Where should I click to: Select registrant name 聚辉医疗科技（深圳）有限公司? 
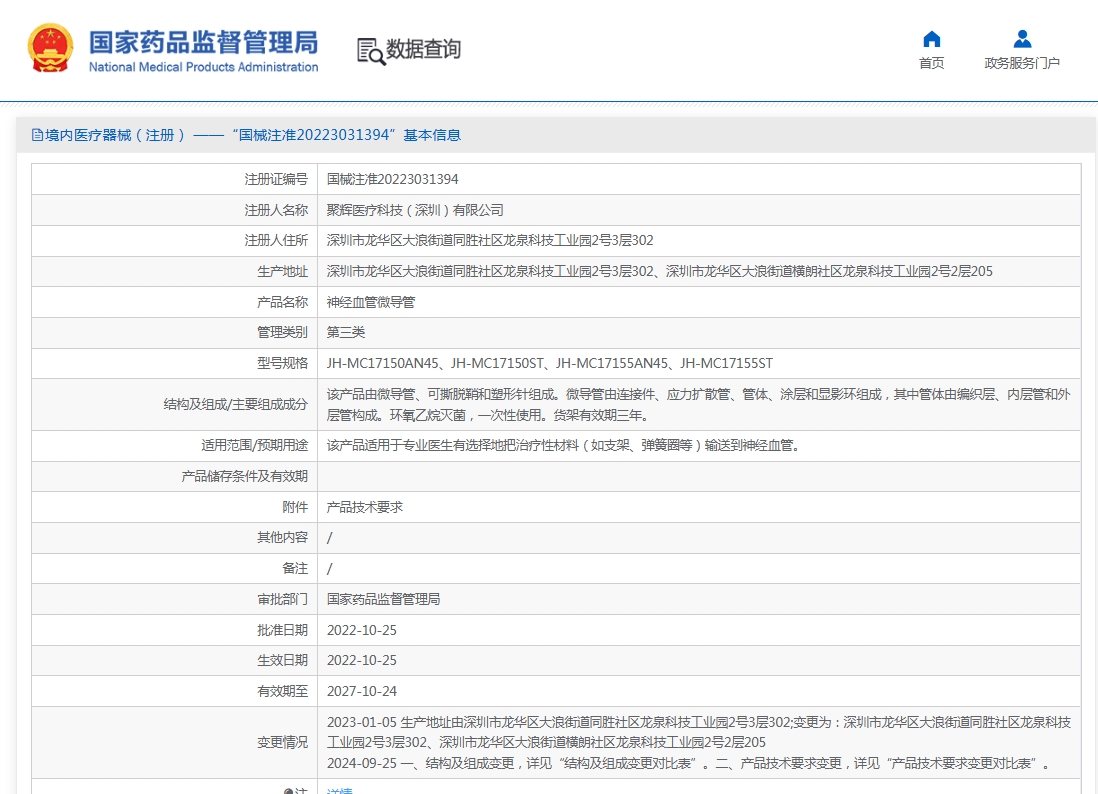coord(415,210)
